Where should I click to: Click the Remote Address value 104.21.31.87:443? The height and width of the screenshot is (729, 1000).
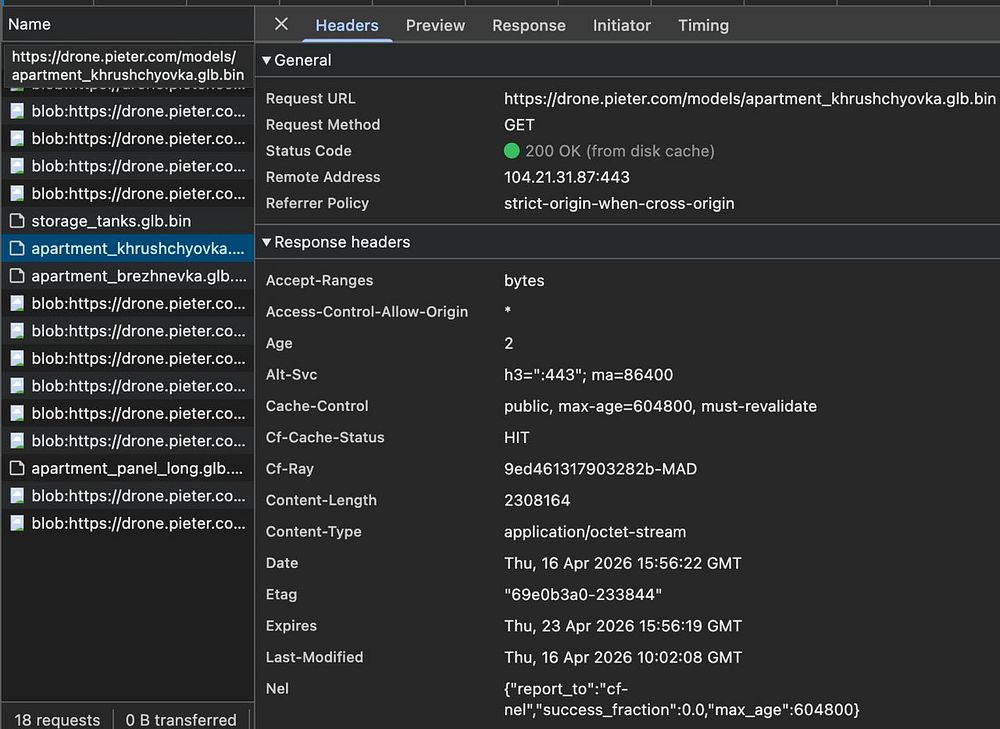pyautogui.click(x=566, y=177)
